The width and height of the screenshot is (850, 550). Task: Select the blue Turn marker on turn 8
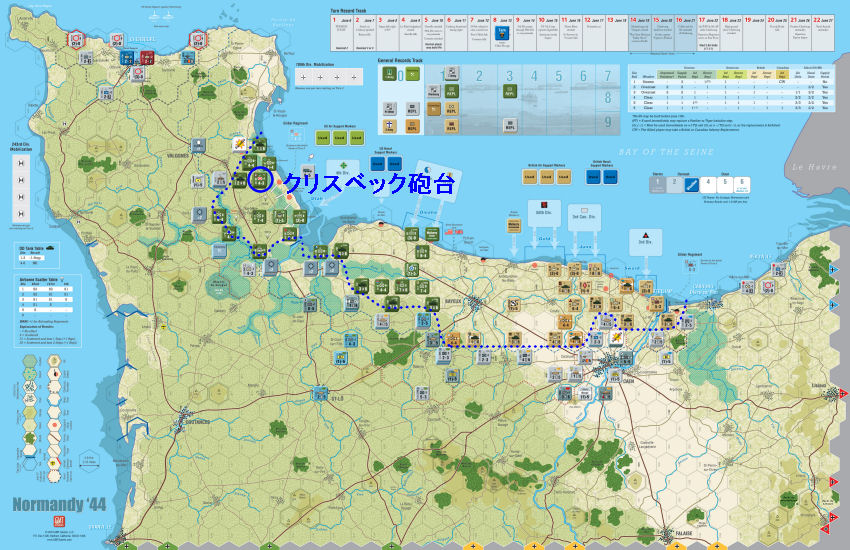click(503, 33)
